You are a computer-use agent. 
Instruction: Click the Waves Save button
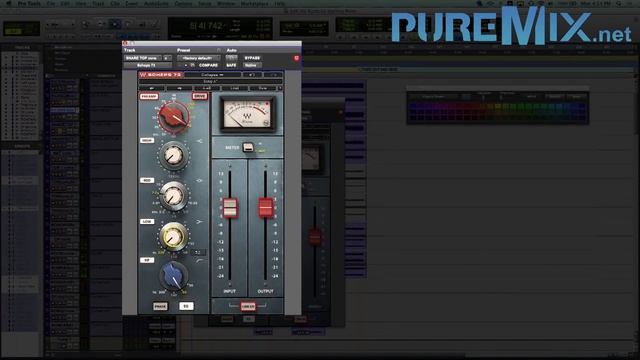click(x=263, y=88)
